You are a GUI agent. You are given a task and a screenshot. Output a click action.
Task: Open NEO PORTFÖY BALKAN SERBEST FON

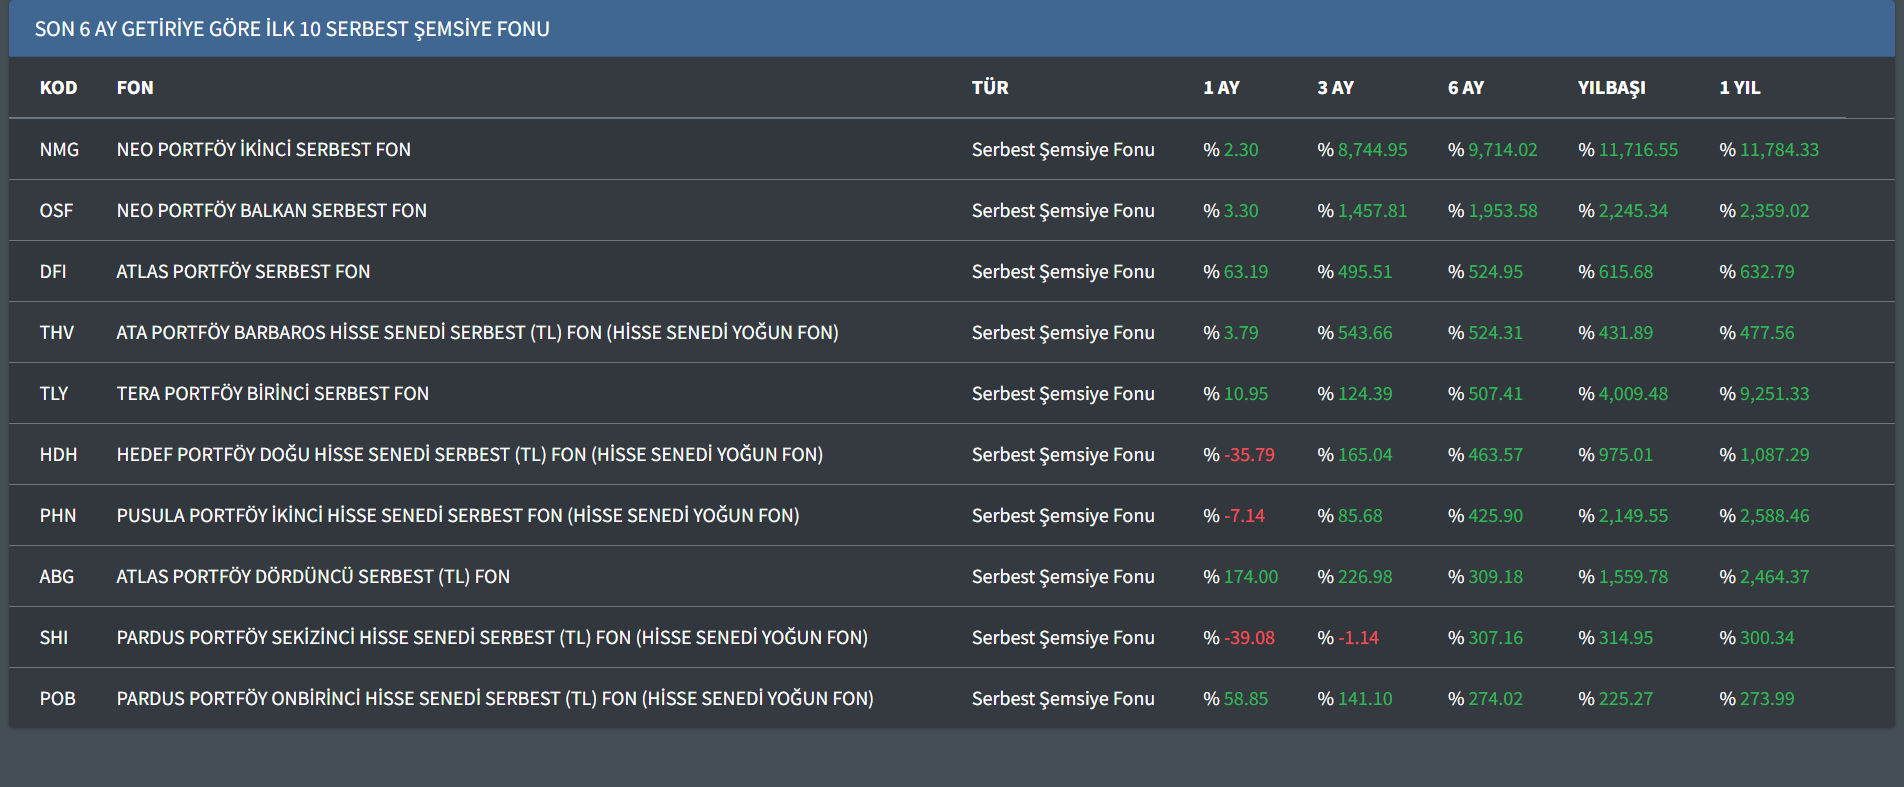[x=271, y=211]
